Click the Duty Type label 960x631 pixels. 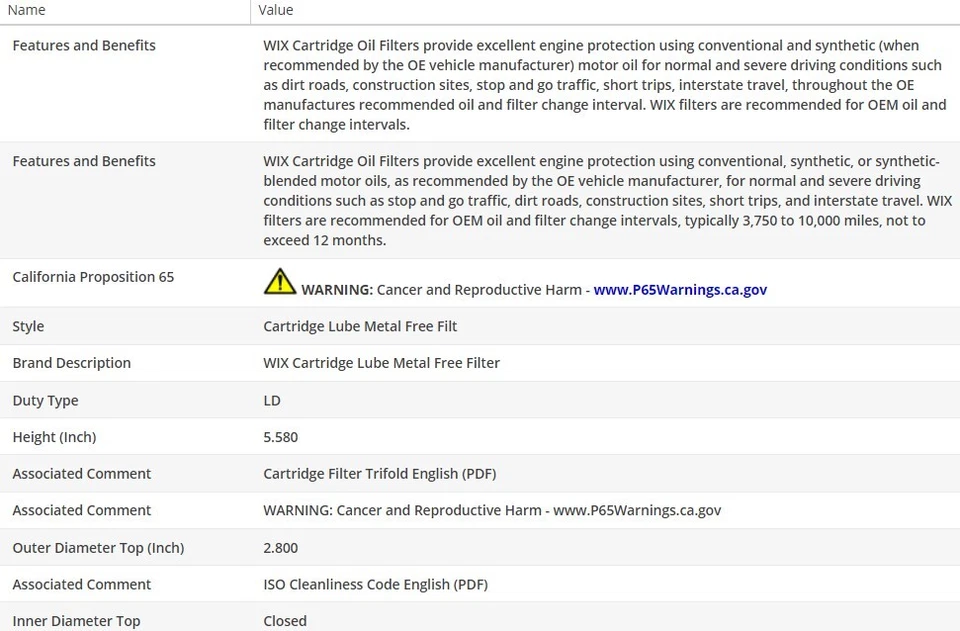coord(45,400)
